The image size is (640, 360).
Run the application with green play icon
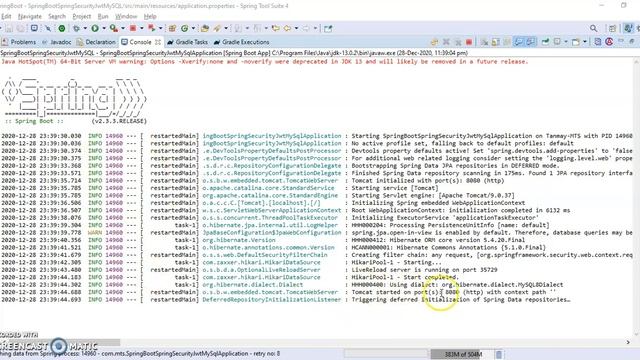pos(95,28)
